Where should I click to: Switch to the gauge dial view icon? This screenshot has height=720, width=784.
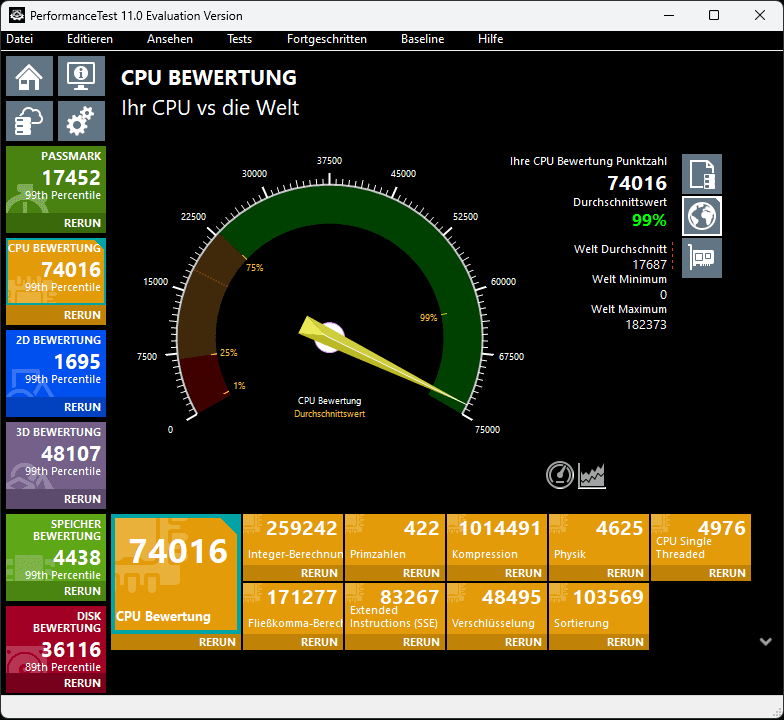click(560, 475)
